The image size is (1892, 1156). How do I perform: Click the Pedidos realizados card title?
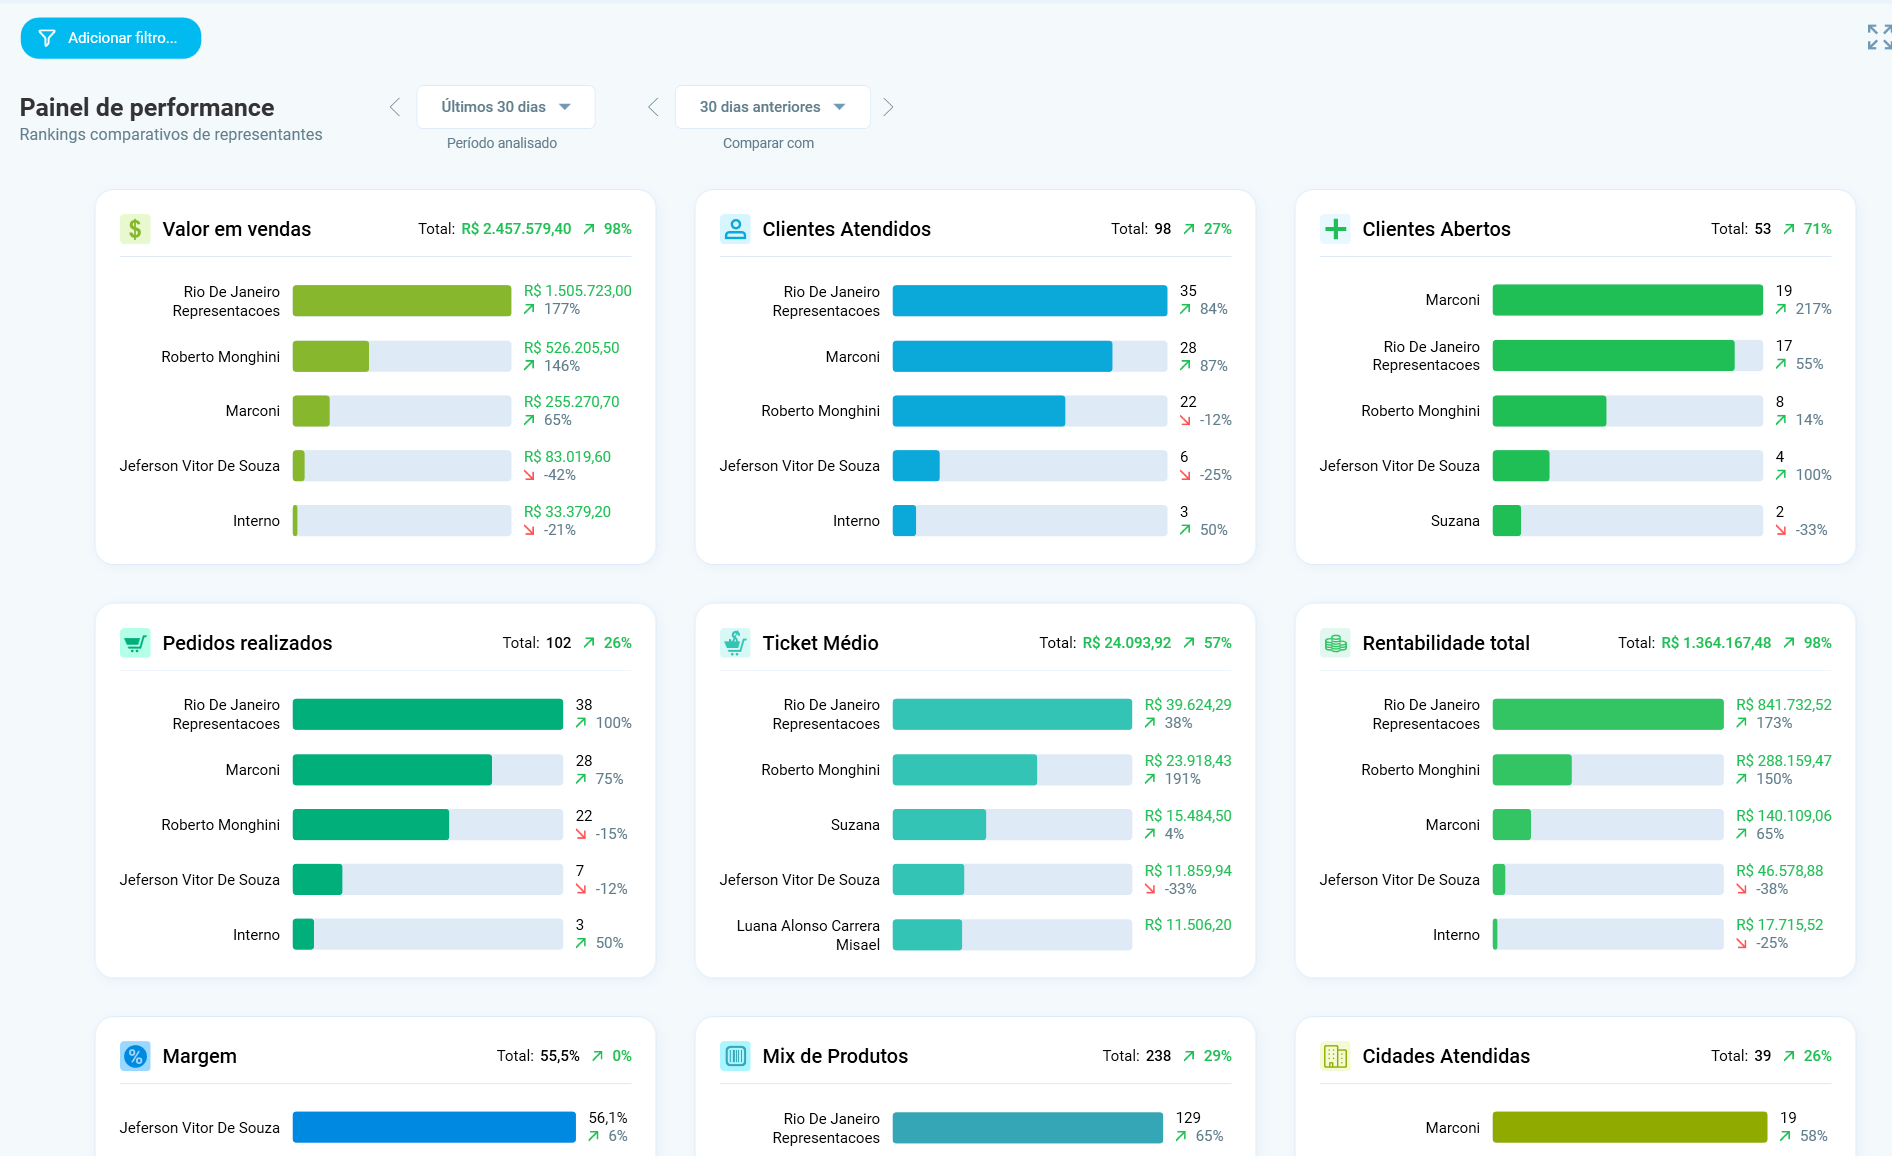tap(247, 643)
